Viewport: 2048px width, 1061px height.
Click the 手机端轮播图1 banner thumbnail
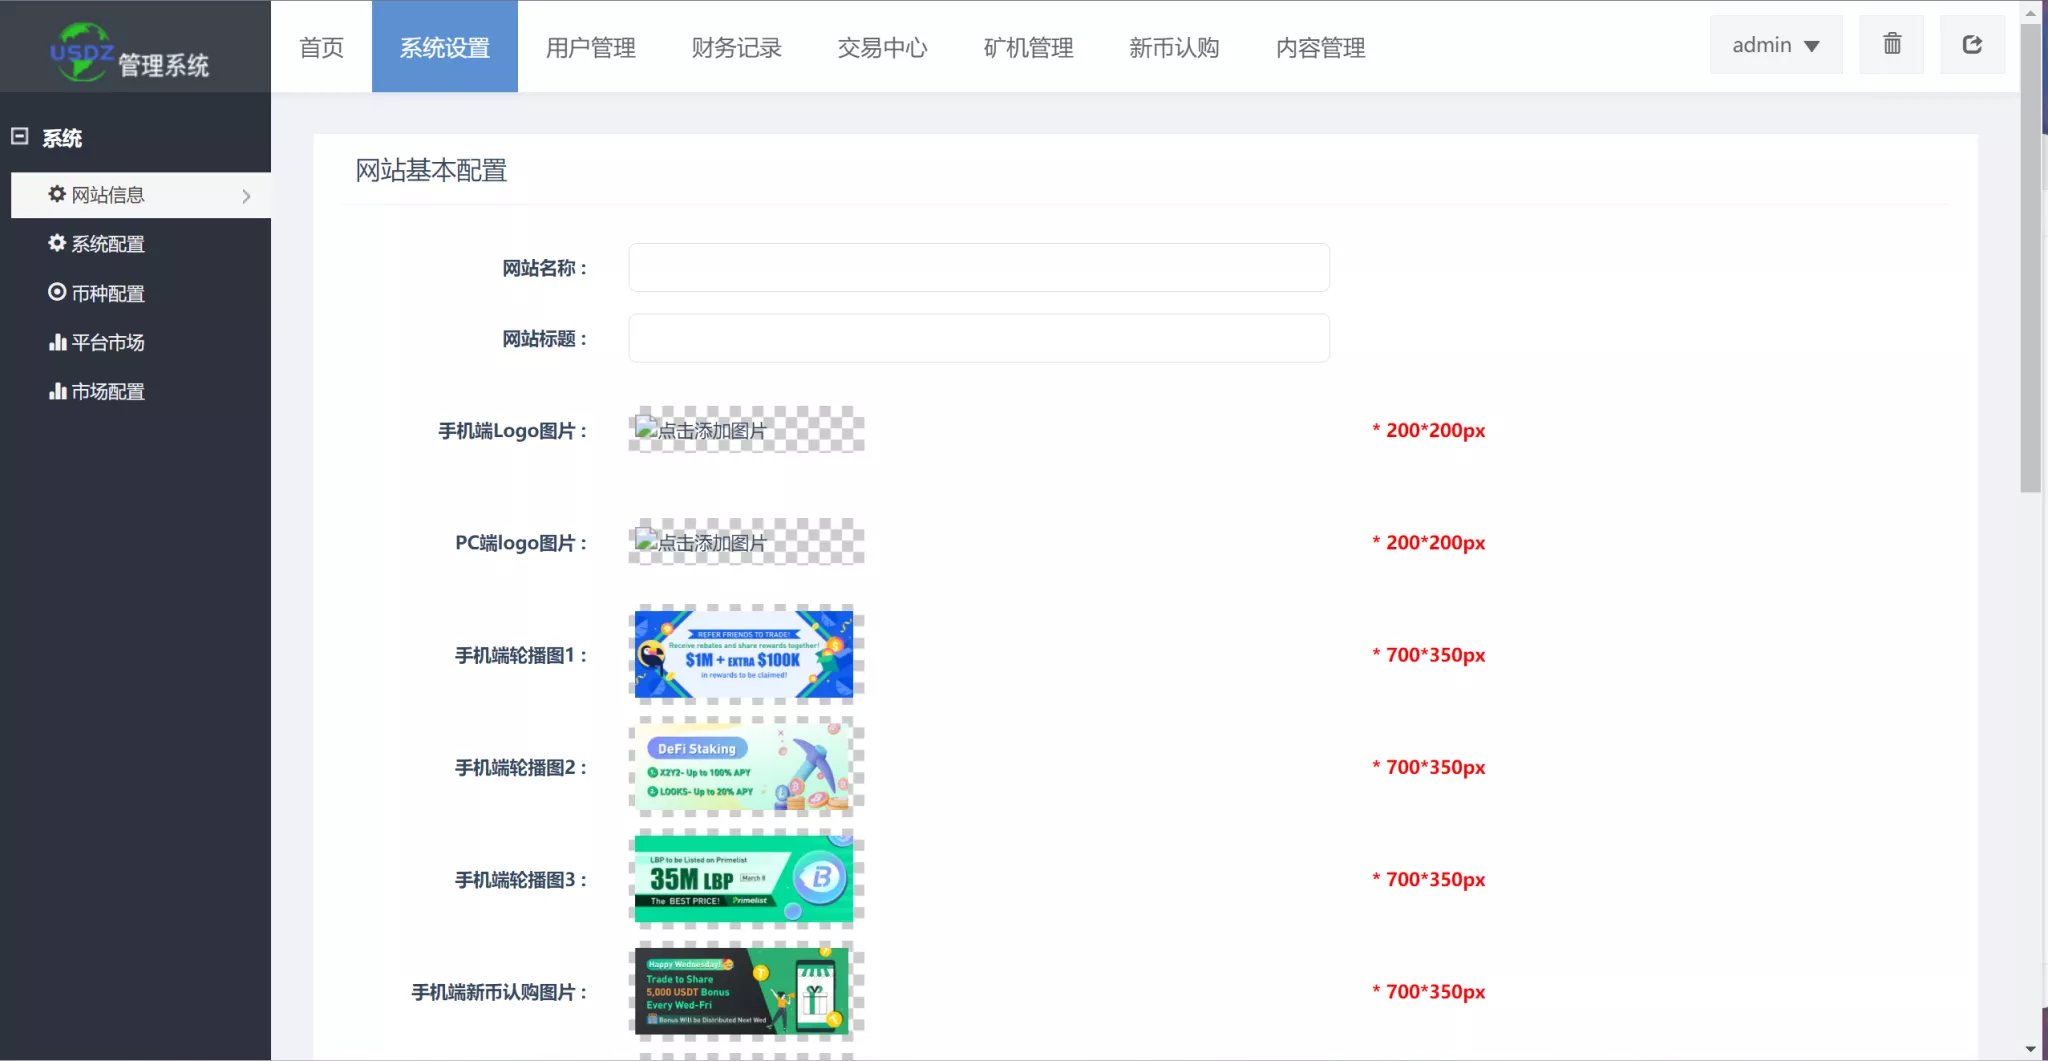coord(744,654)
